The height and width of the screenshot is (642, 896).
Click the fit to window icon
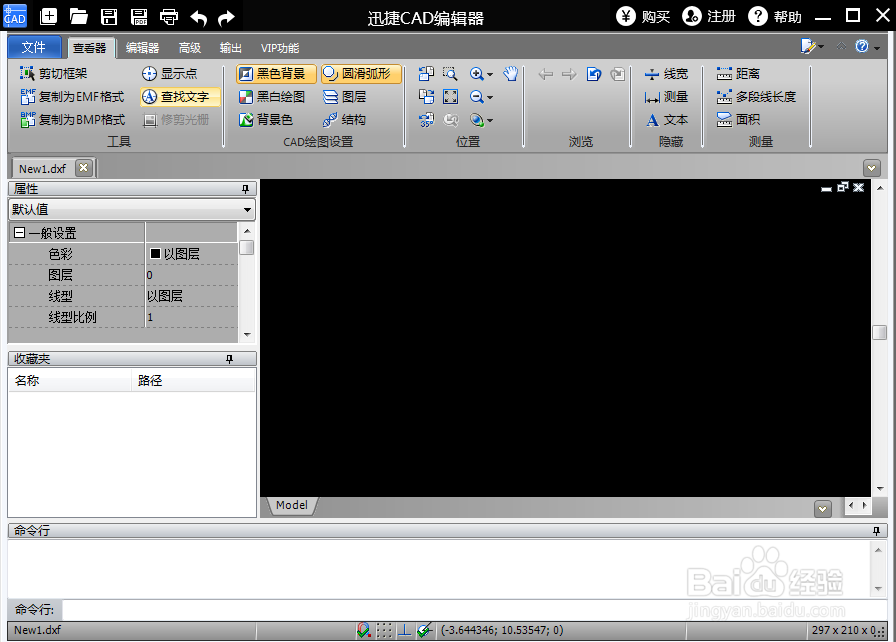click(450, 97)
